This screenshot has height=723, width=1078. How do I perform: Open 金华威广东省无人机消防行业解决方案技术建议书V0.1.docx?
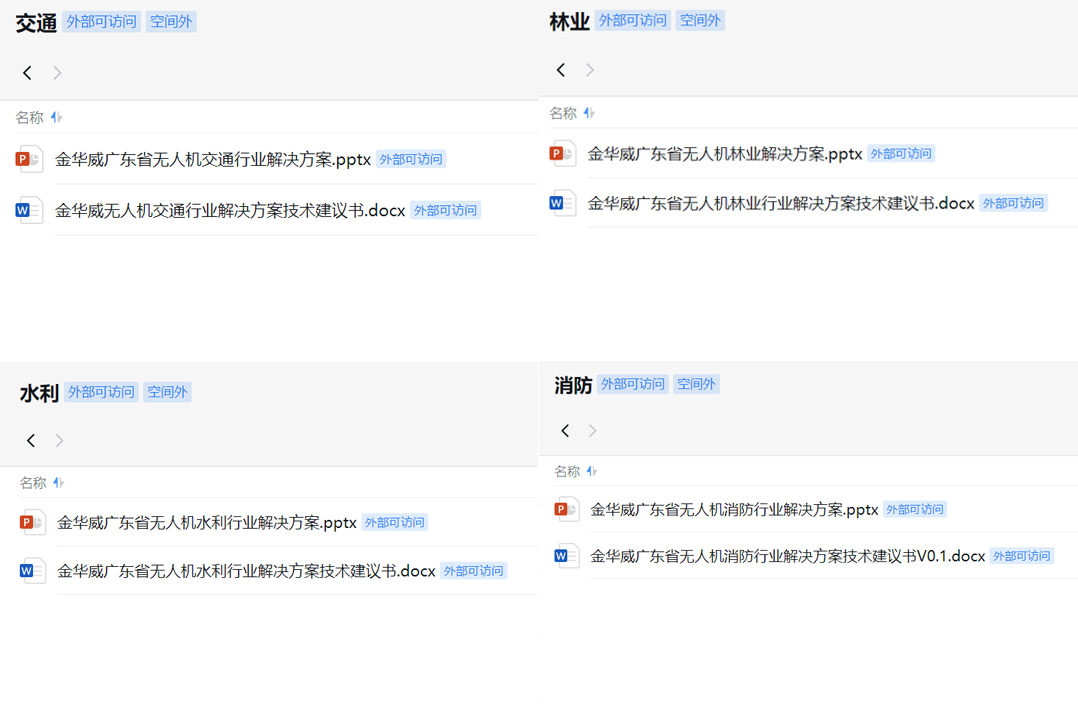pyautogui.click(x=788, y=556)
